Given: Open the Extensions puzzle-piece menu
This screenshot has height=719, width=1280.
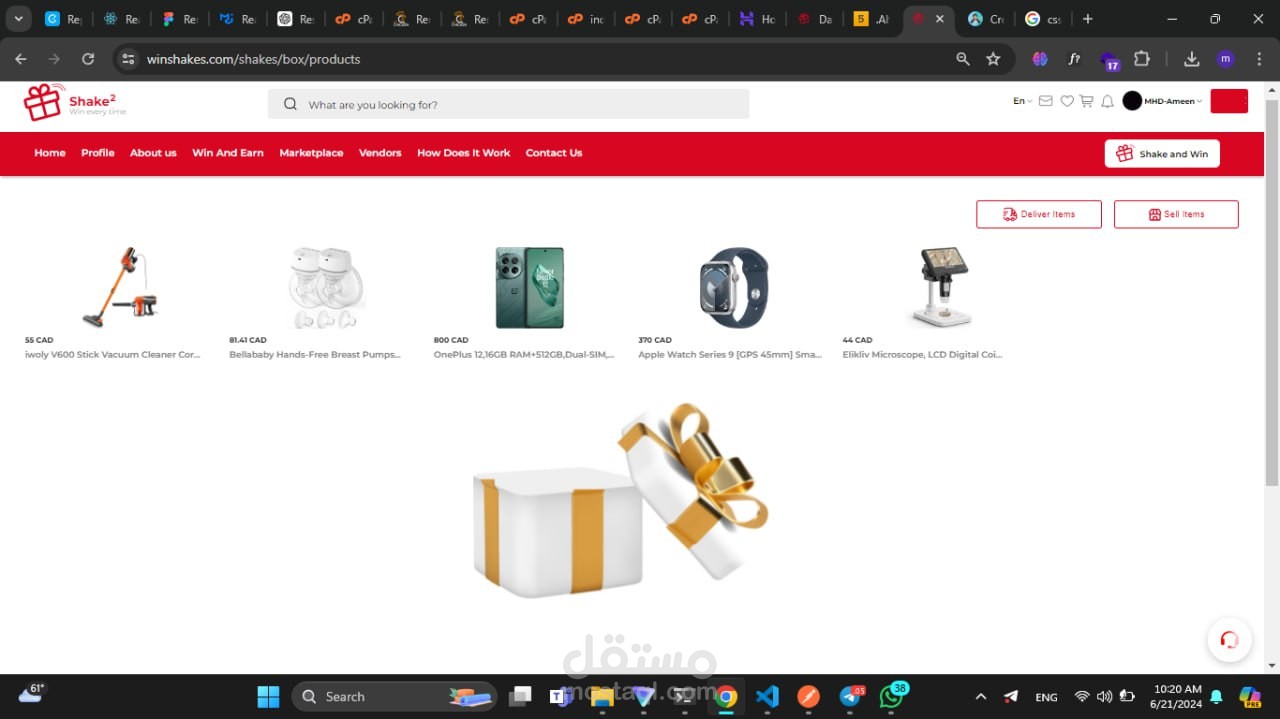Looking at the screenshot, I should tap(1142, 59).
